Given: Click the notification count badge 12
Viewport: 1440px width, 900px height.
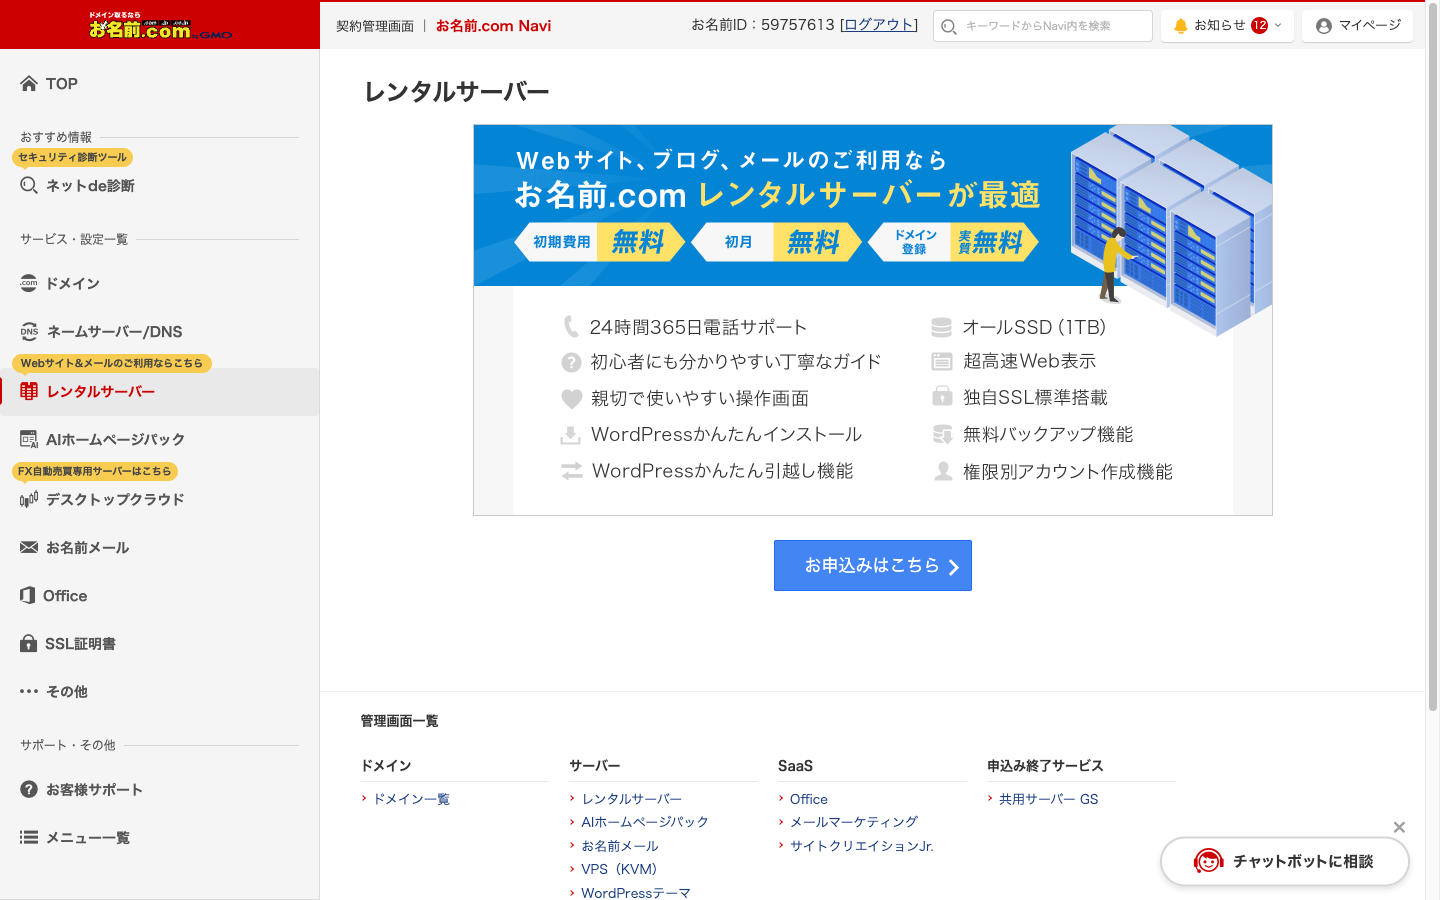Looking at the screenshot, I should (x=1259, y=26).
